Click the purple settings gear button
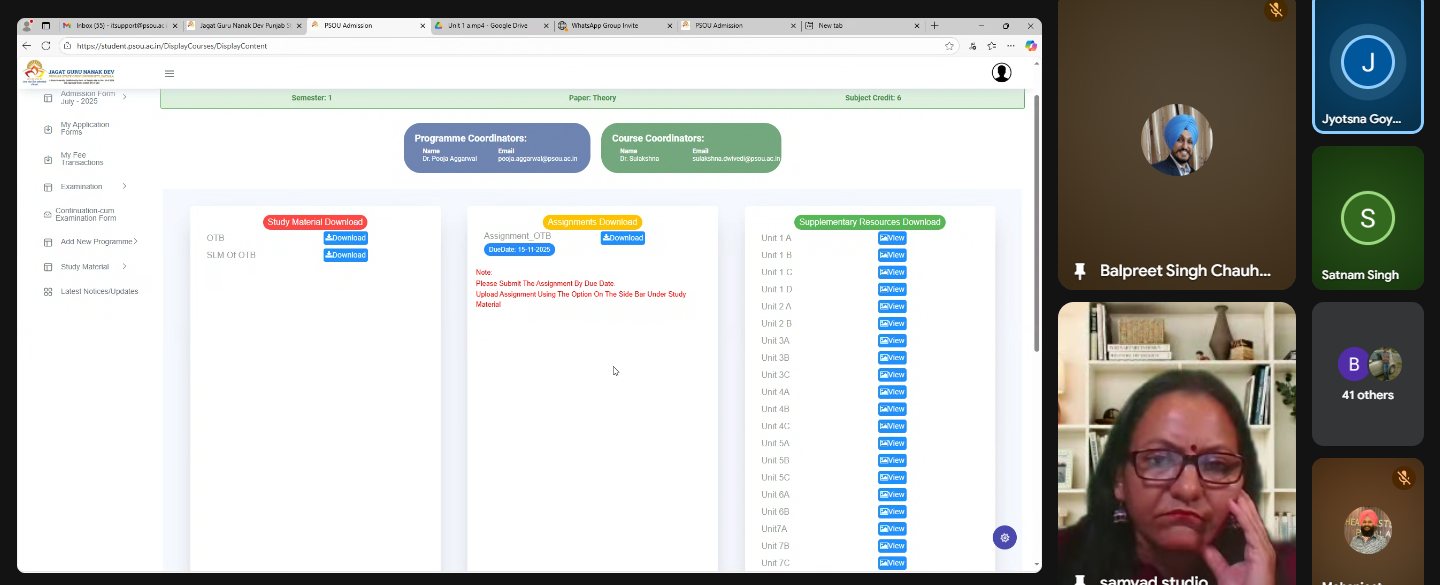Viewport: 1440px width, 585px height. point(1004,538)
